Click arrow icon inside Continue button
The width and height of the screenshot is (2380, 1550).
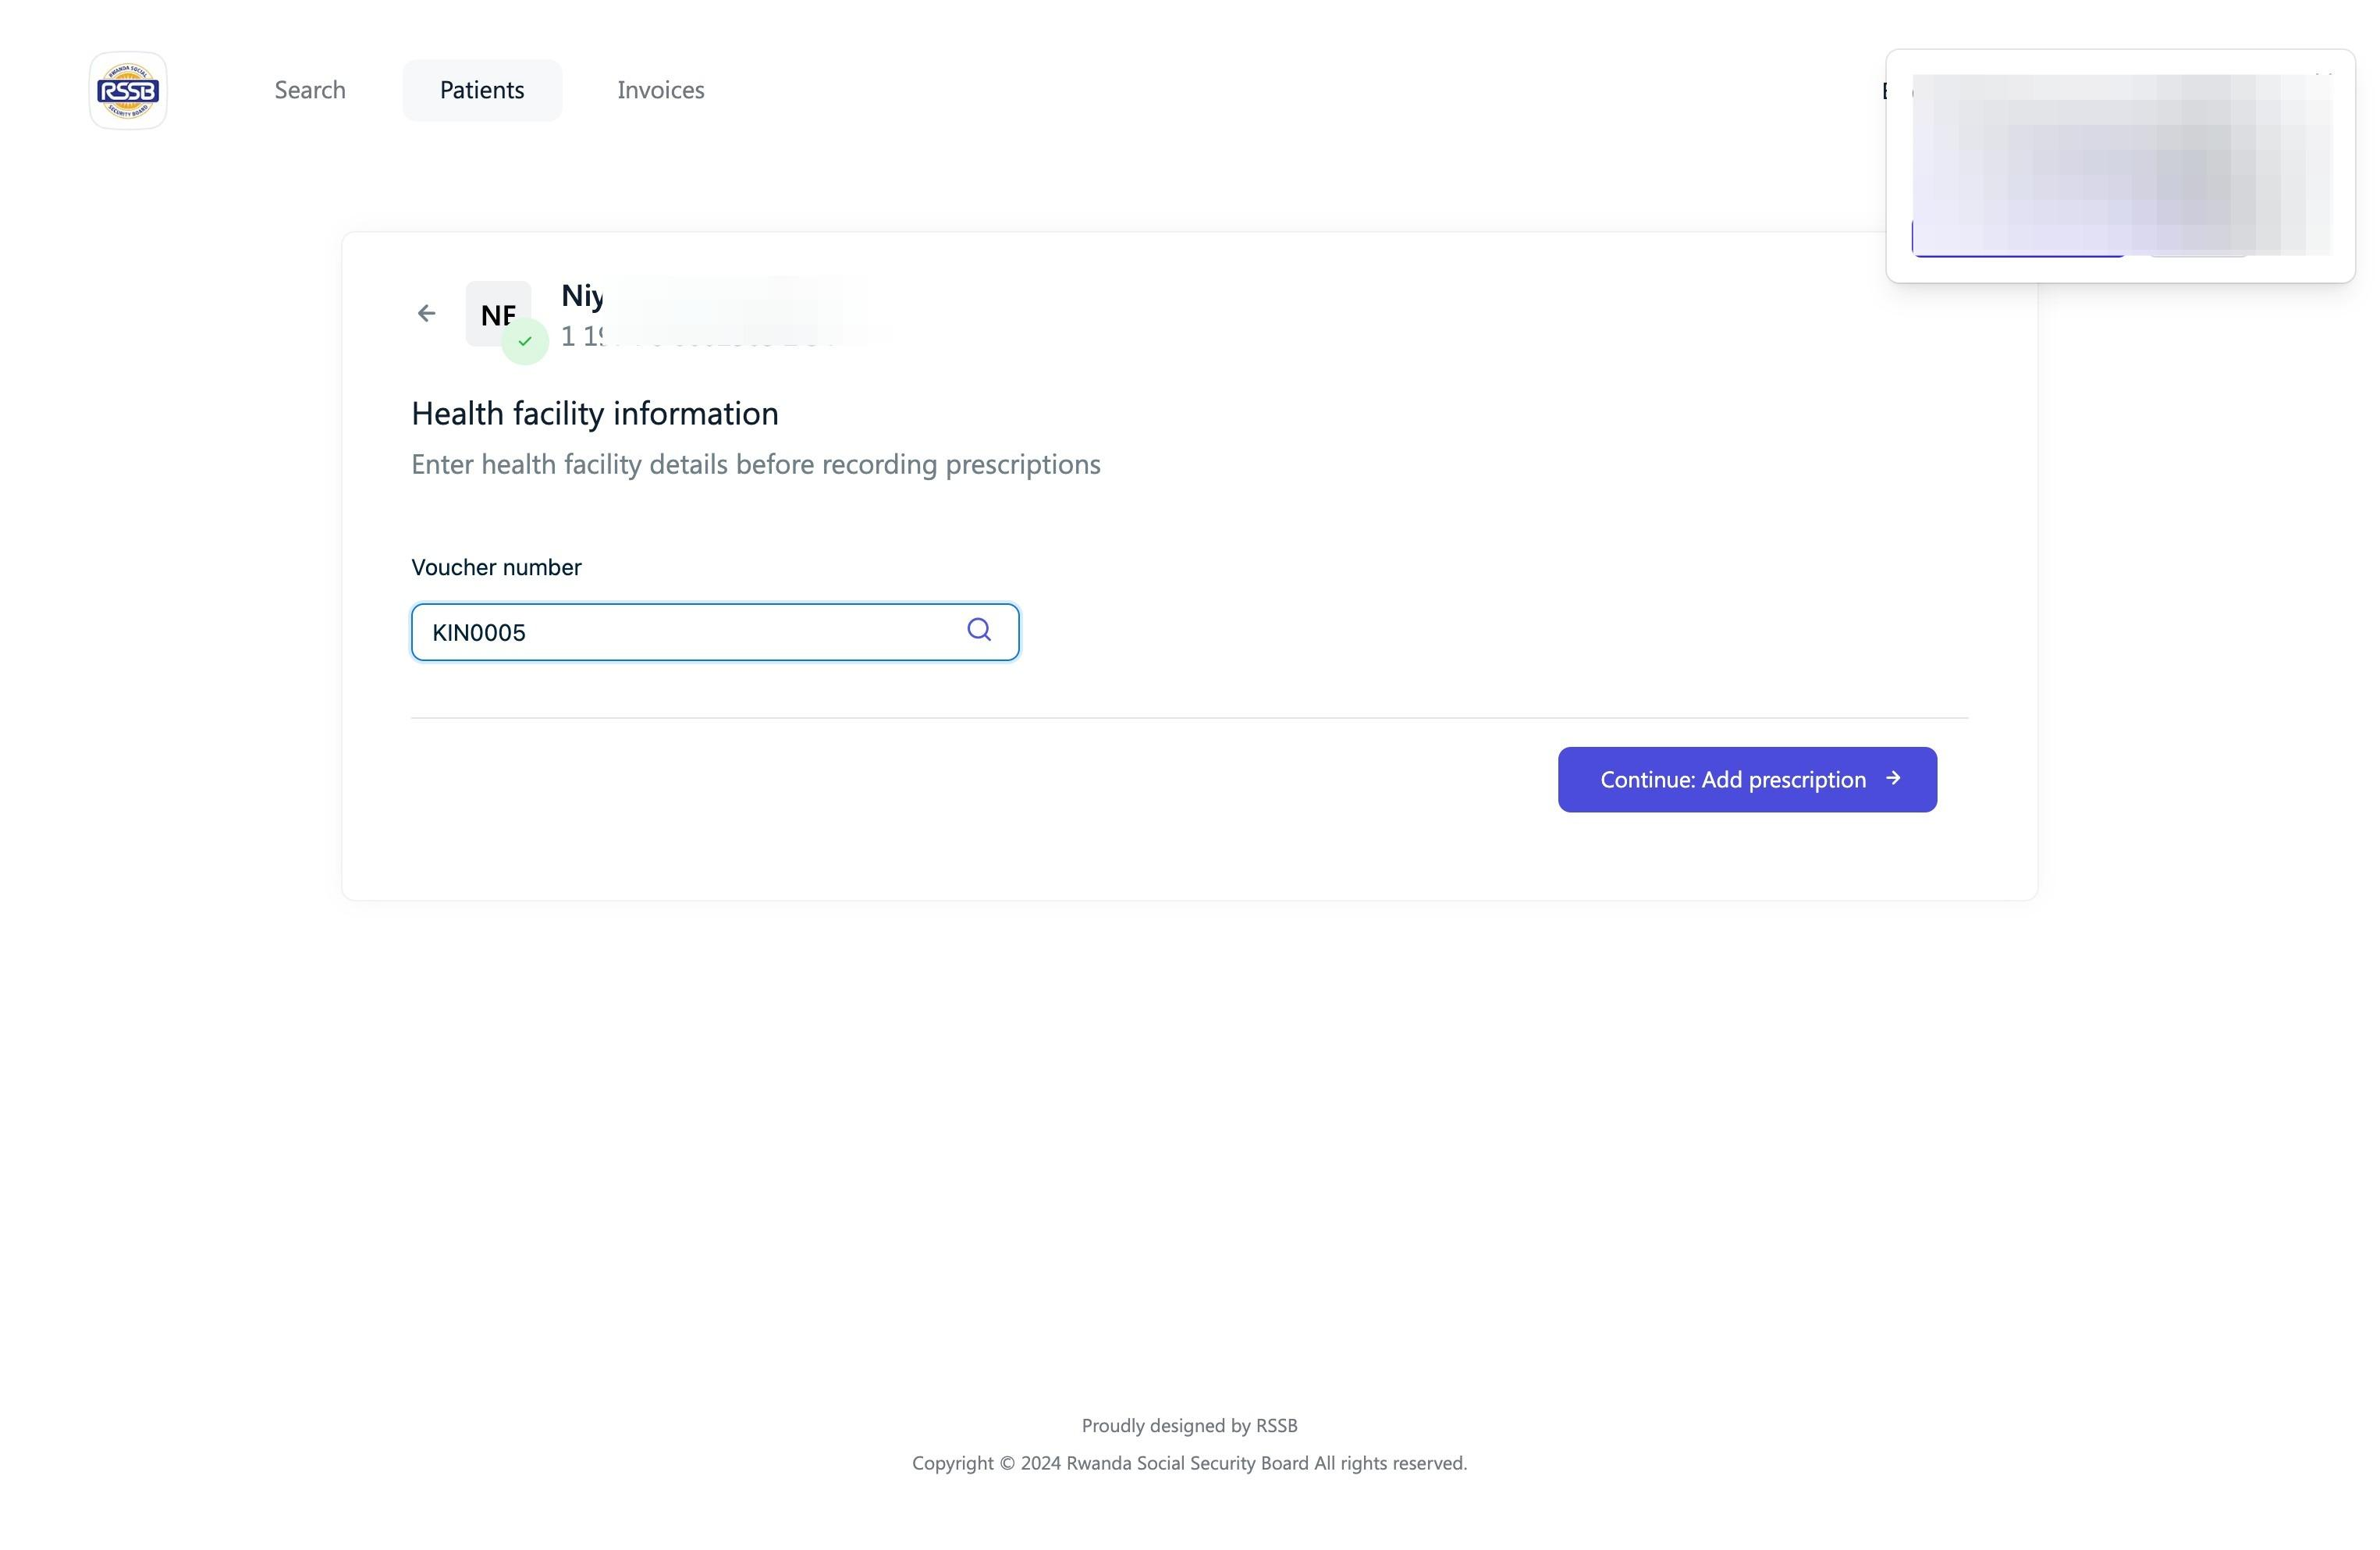1893,778
